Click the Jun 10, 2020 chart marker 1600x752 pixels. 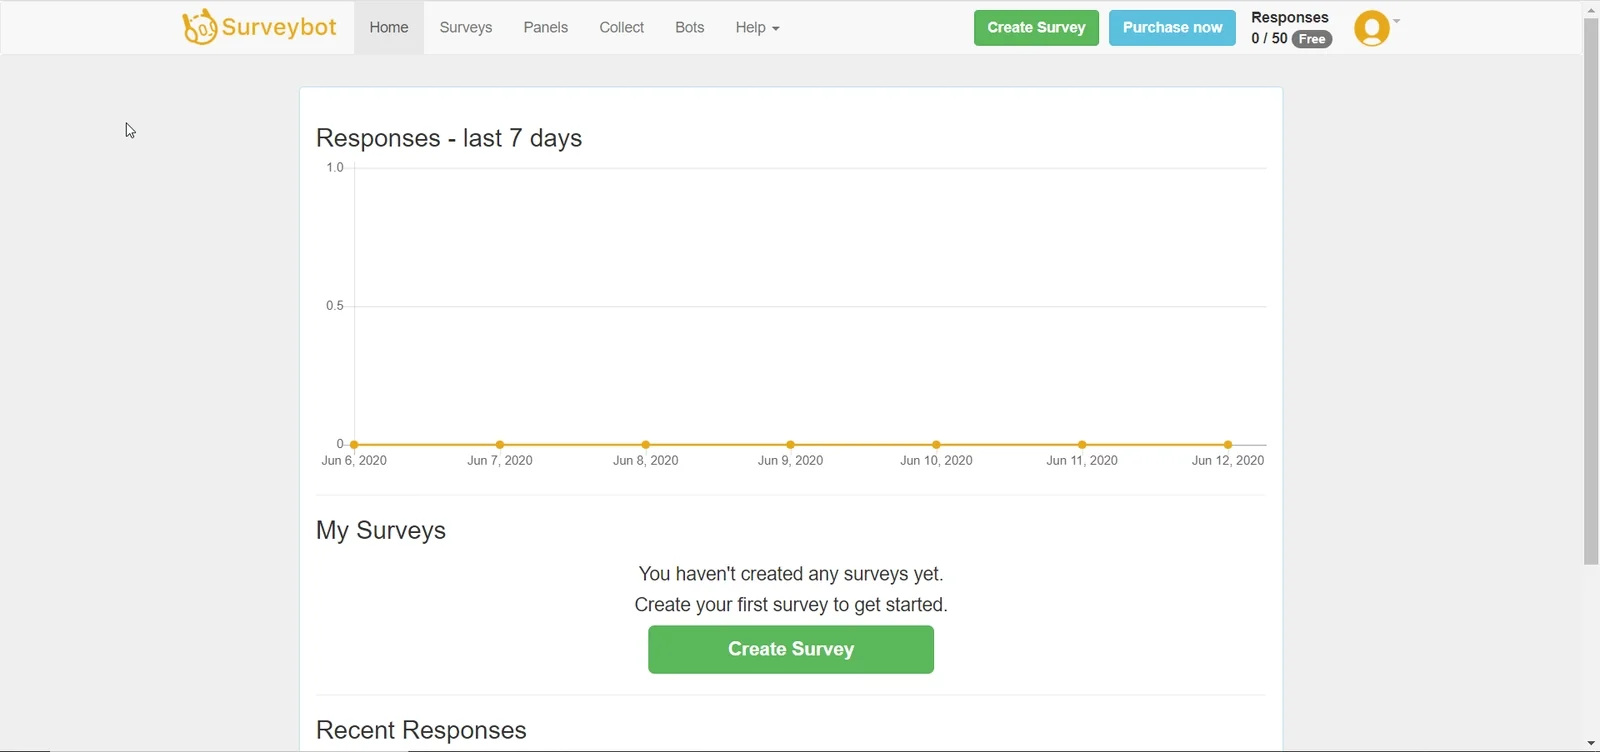pos(936,444)
